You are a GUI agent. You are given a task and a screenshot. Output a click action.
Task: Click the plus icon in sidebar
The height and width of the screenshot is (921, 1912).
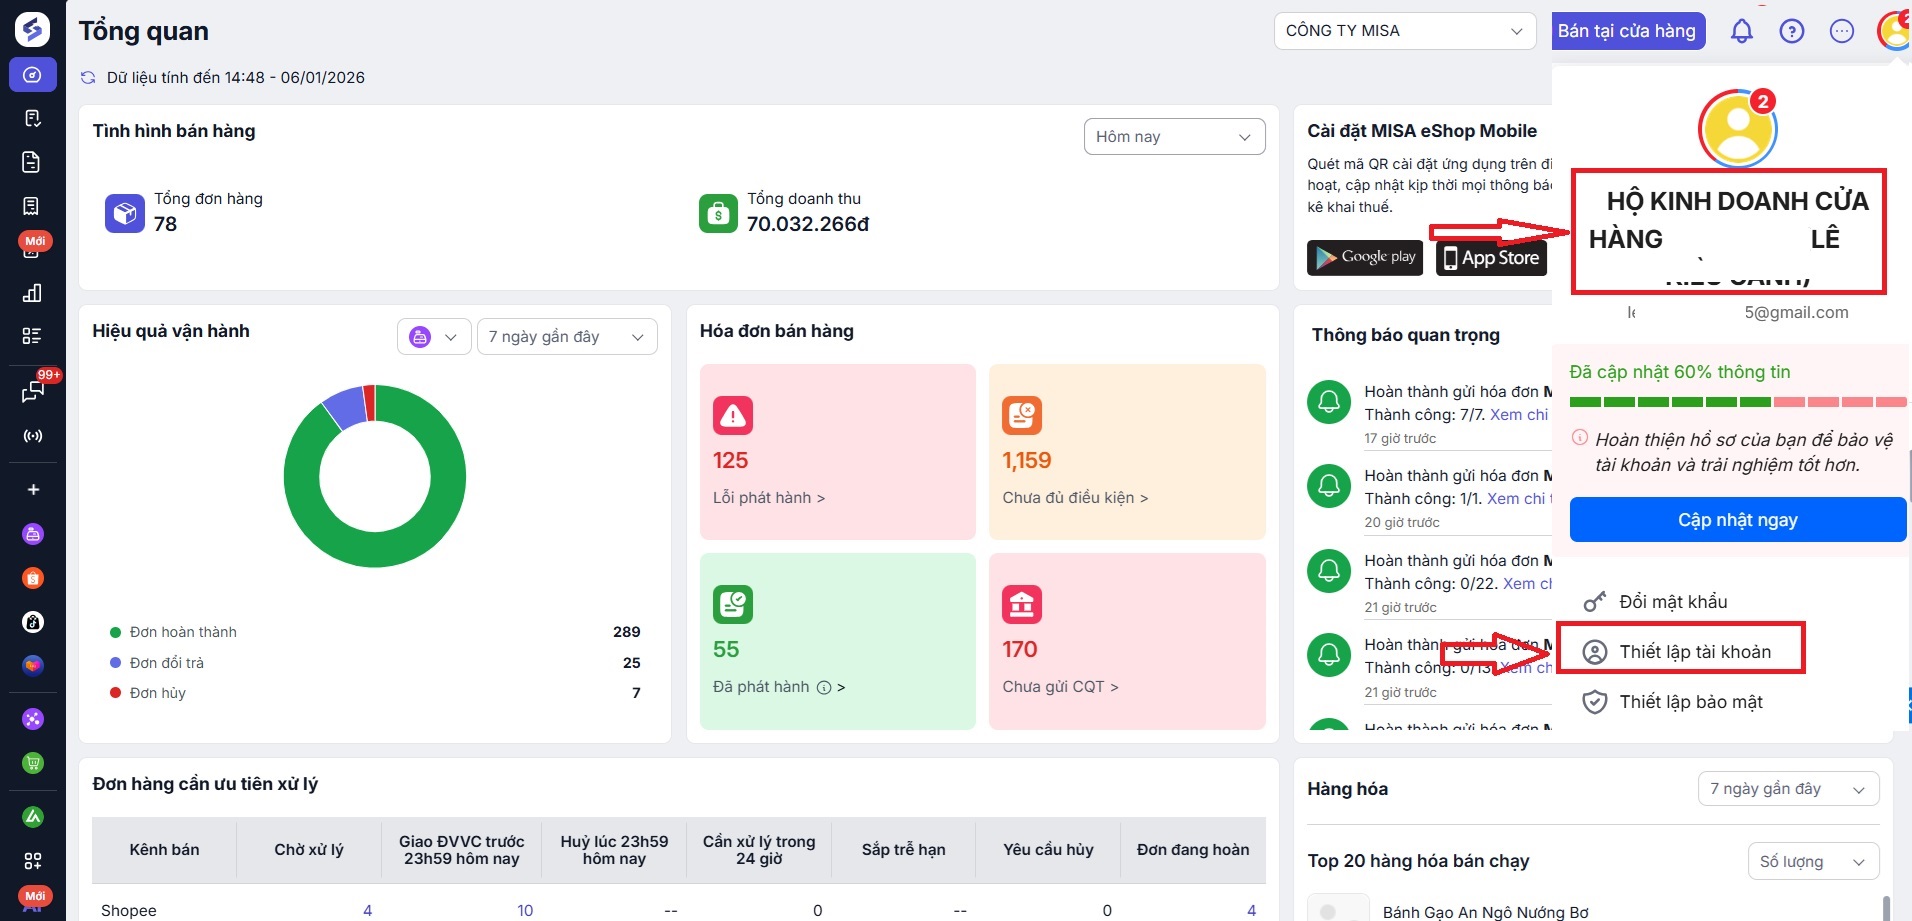(33, 490)
